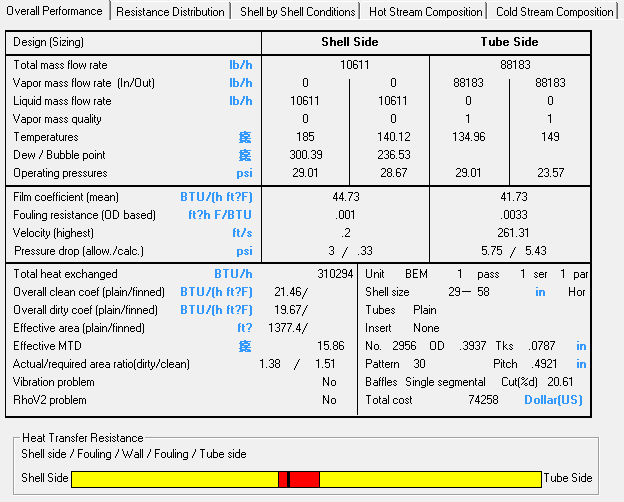The width and height of the screenshot is (624, 502).
Task: Select tube fouling resistance value .0033
Action: point(514,215)
